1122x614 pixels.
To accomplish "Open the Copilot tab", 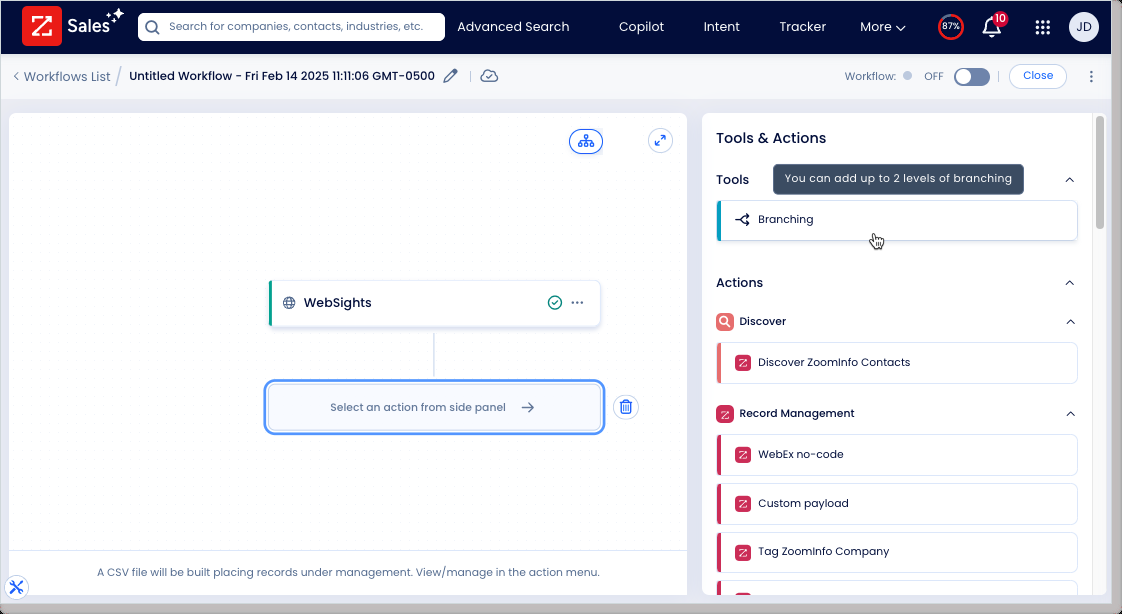I will coord(641,26).
